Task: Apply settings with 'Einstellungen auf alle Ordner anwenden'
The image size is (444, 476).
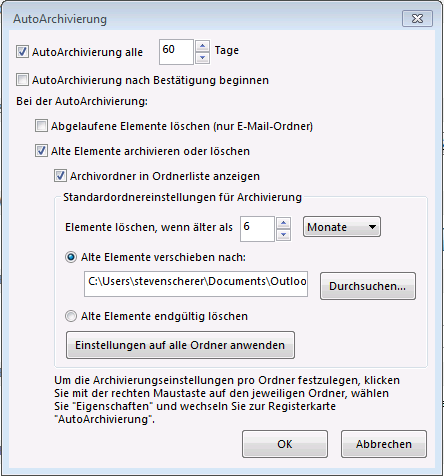Action: click(180, 345)
